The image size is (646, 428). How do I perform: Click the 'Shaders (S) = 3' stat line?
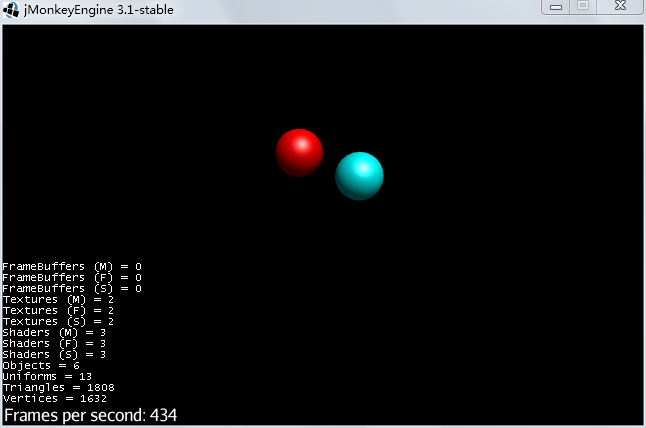(x=54, y=355)
